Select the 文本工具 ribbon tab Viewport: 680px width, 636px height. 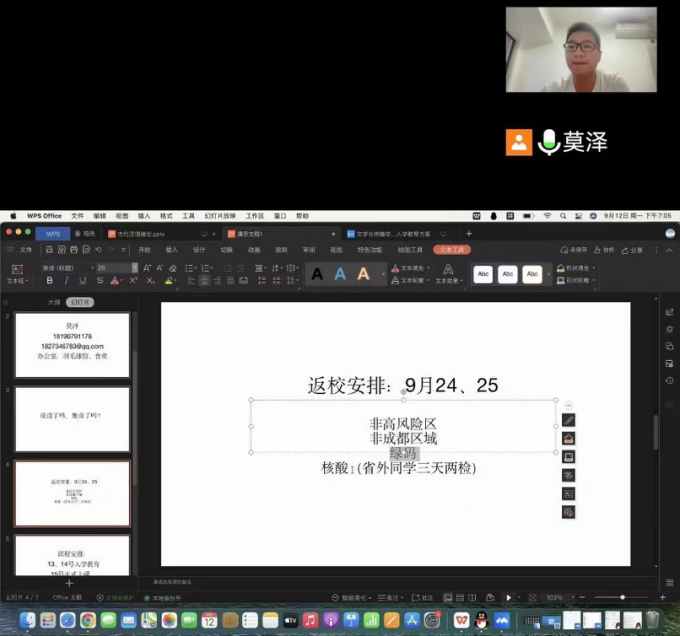pyautogui.click(x=452, y=249)
